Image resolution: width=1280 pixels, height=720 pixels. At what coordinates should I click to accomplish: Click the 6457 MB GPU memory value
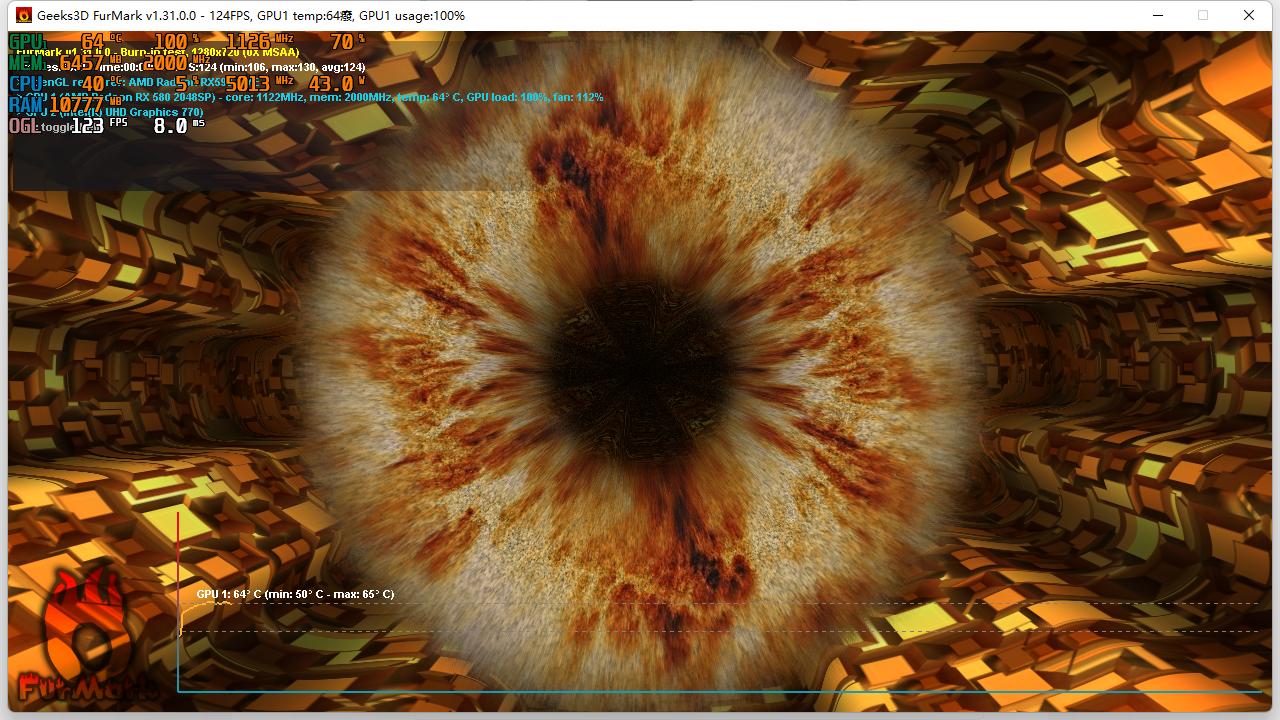coord(91,63)
